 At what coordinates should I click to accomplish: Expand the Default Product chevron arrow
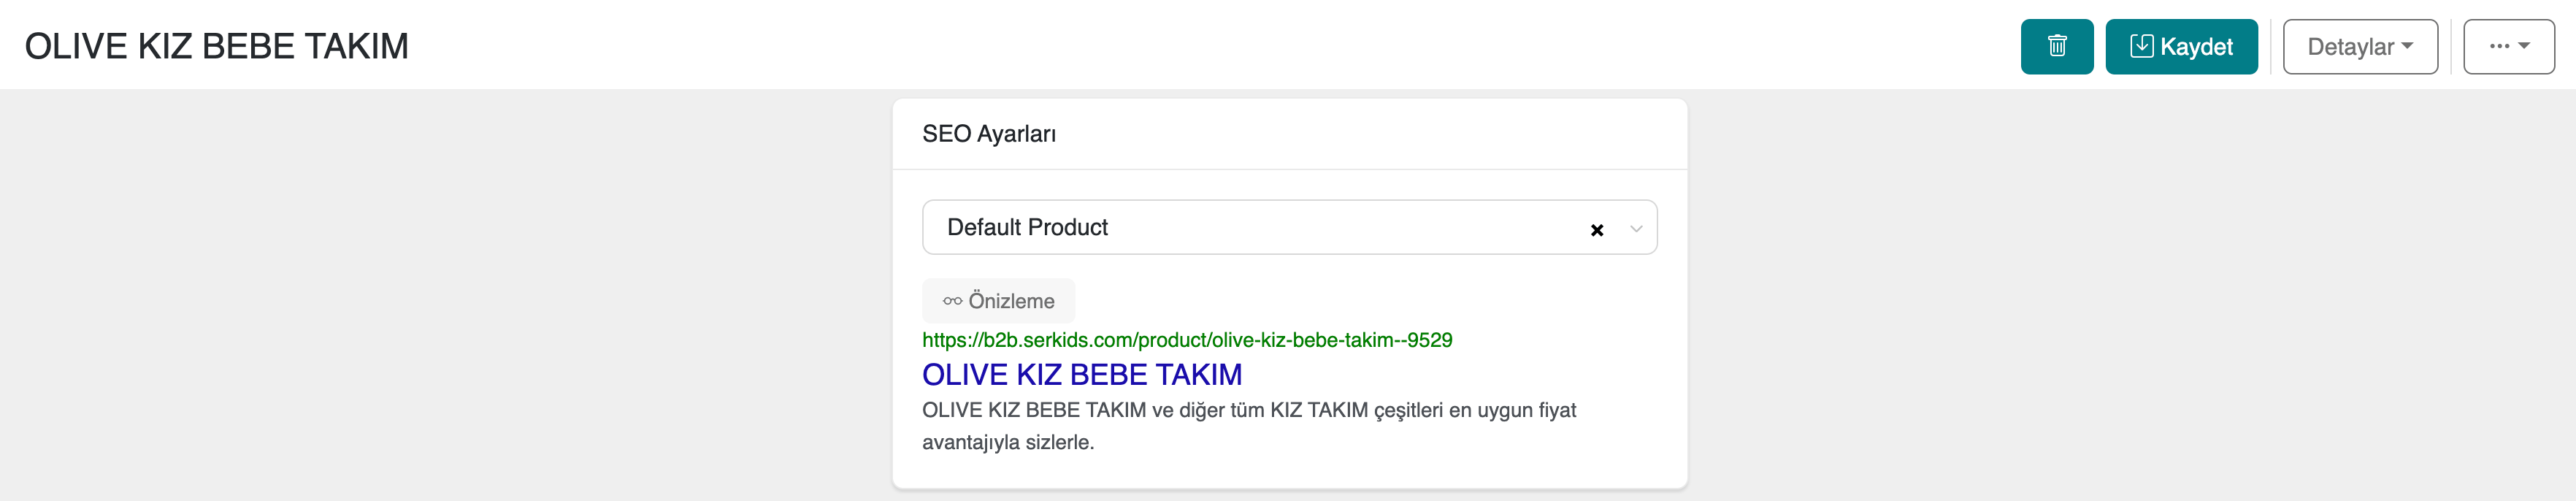coord(1636,229)
